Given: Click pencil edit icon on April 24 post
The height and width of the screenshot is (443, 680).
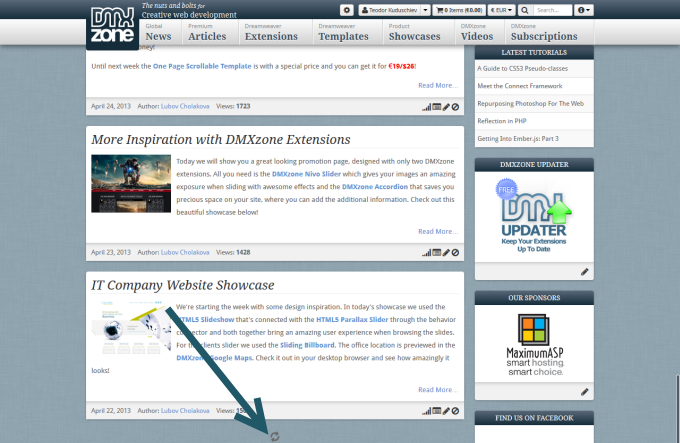Looking at the screenshot, I should pos(446,107).
